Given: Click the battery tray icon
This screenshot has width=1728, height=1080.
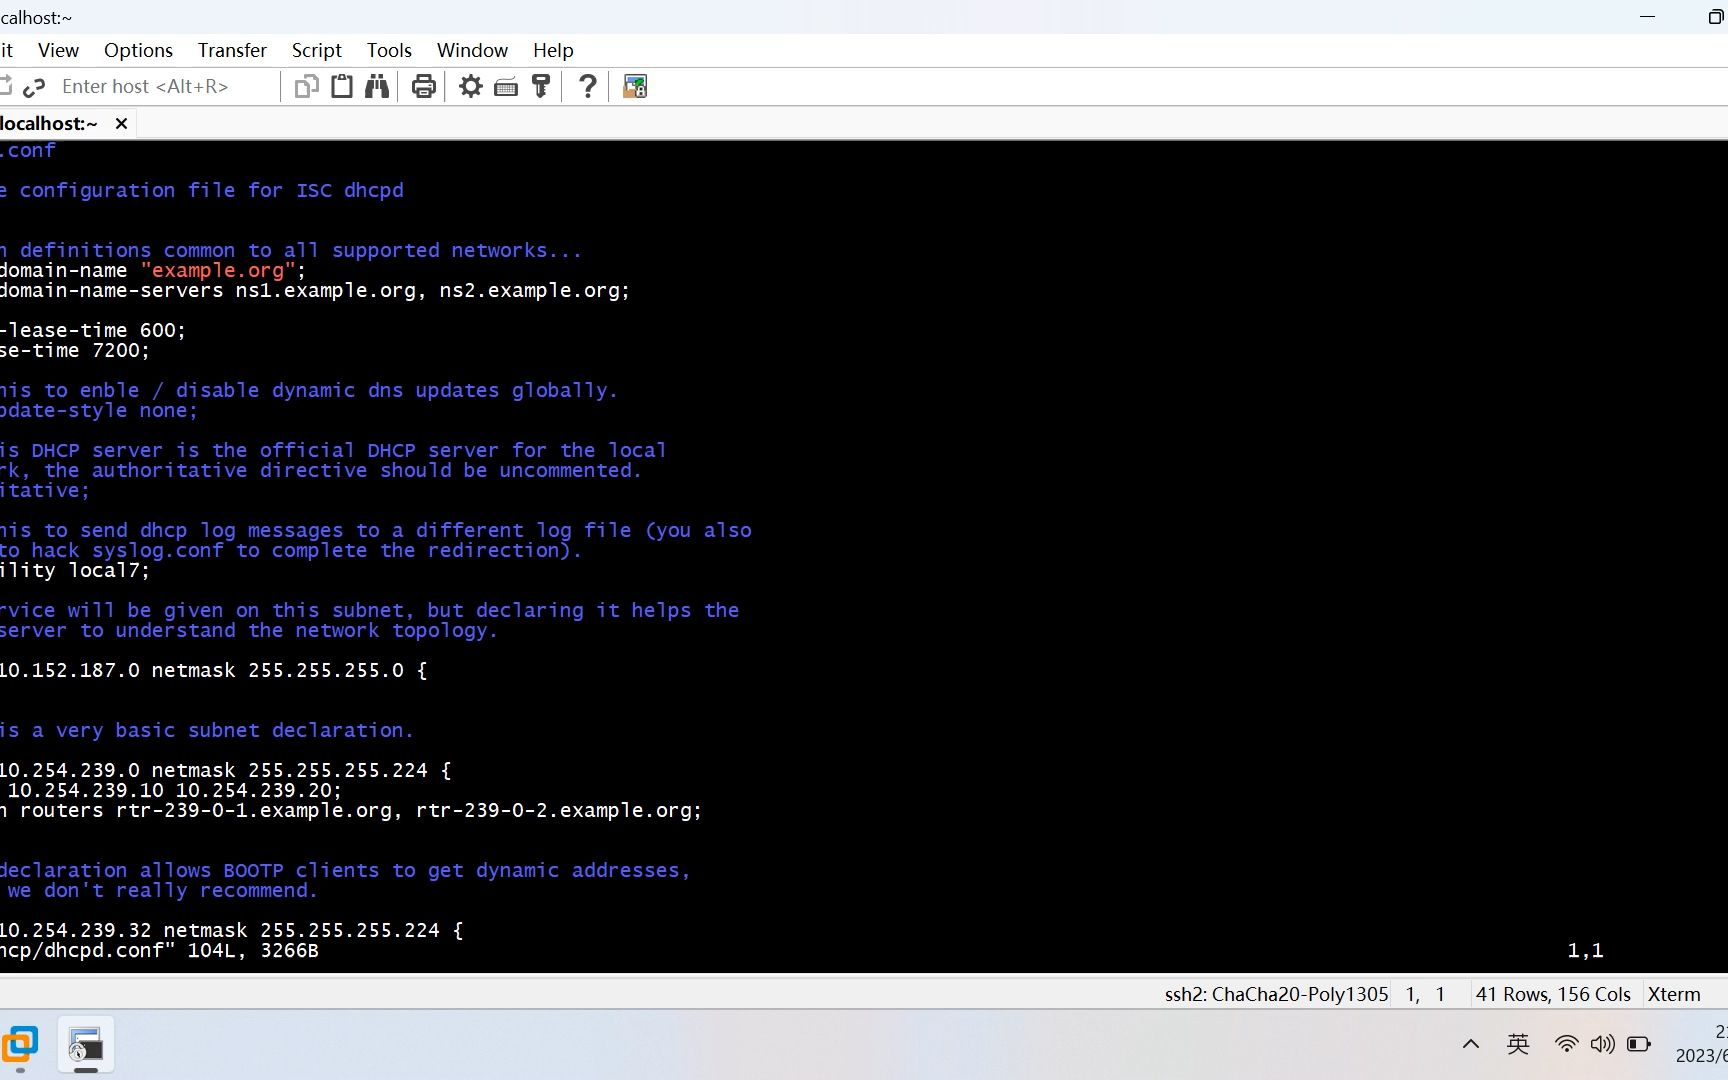Looking at the screenshot, I should click(x=1639, y=1044).
